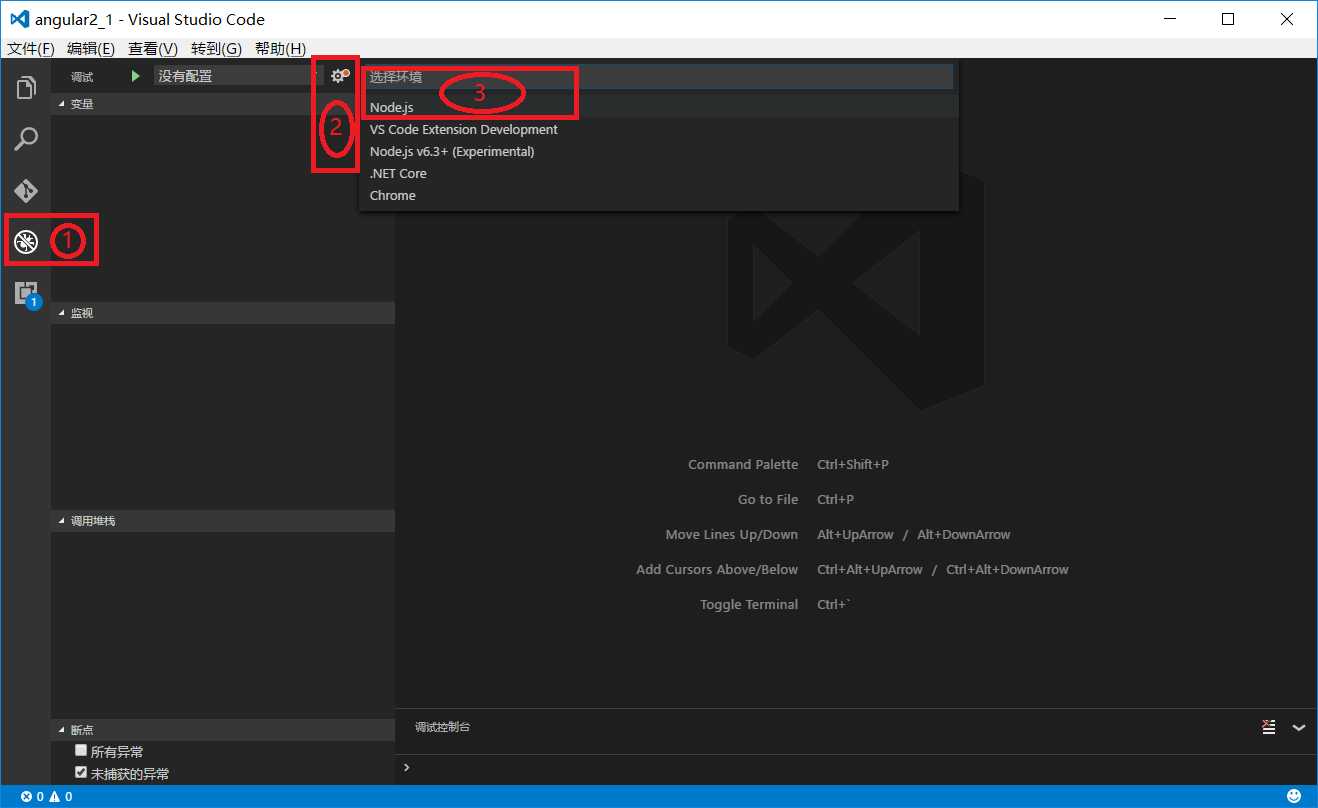Click Command Palette shortcut hint
Image resolution: width=1318 pixels, height=808 pixels.
click(743, 464)
